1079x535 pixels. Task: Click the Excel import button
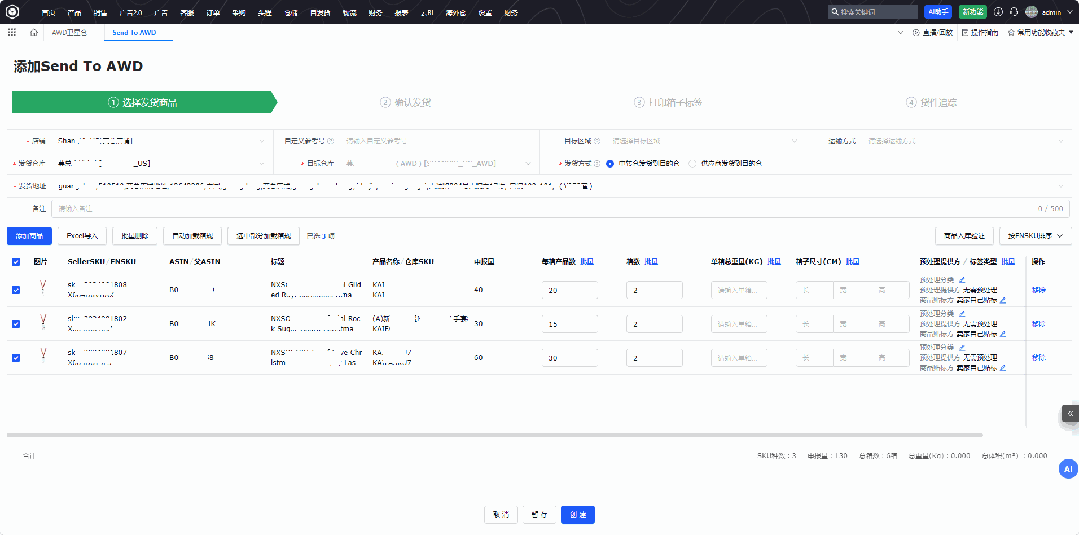tap(82, 236)
